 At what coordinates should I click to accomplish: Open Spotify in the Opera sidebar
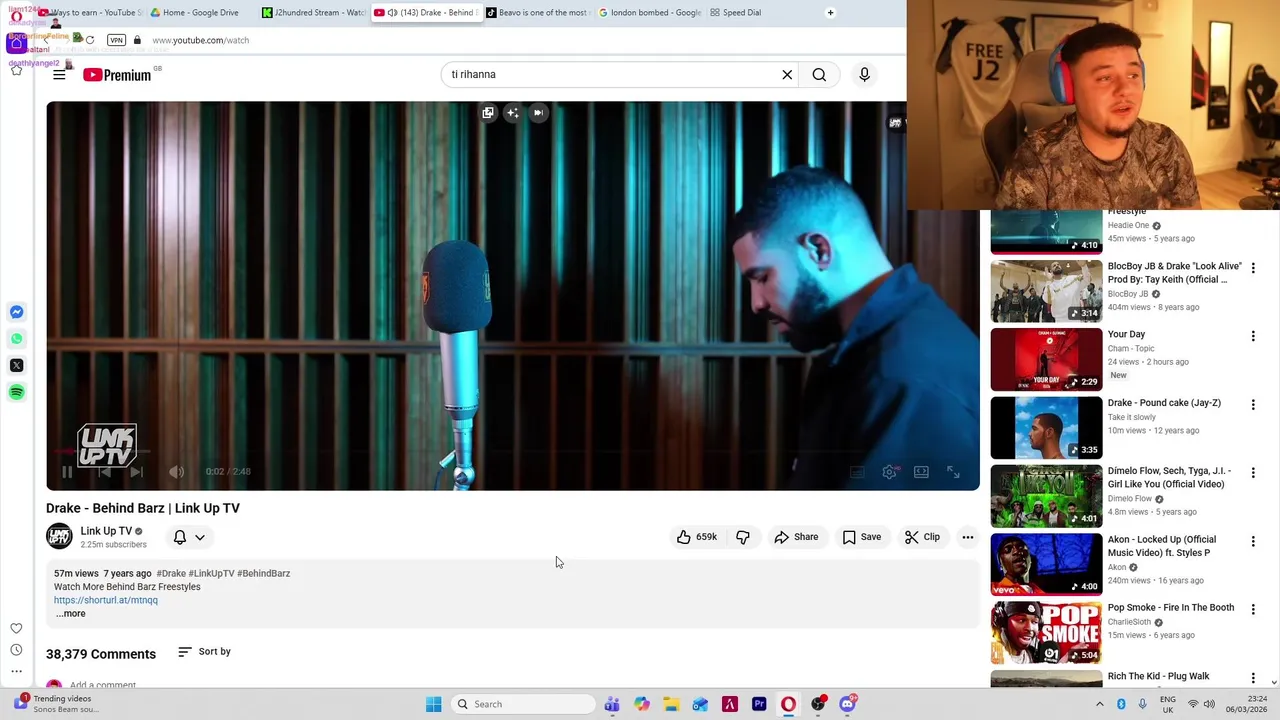click(16, 393)
